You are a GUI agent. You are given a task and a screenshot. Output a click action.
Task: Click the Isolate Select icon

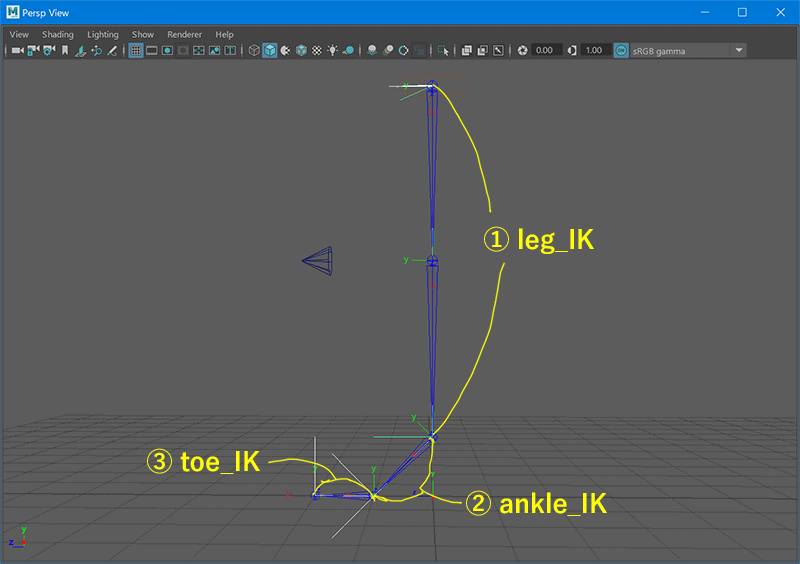pyautogui.click(x=443, y=51)
